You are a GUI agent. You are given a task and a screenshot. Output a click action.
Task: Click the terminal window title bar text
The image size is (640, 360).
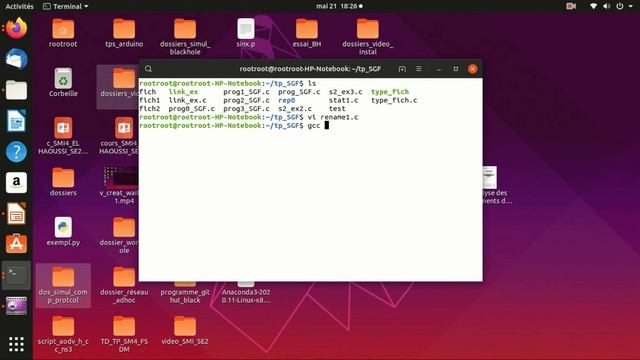[x=310, y=69]
